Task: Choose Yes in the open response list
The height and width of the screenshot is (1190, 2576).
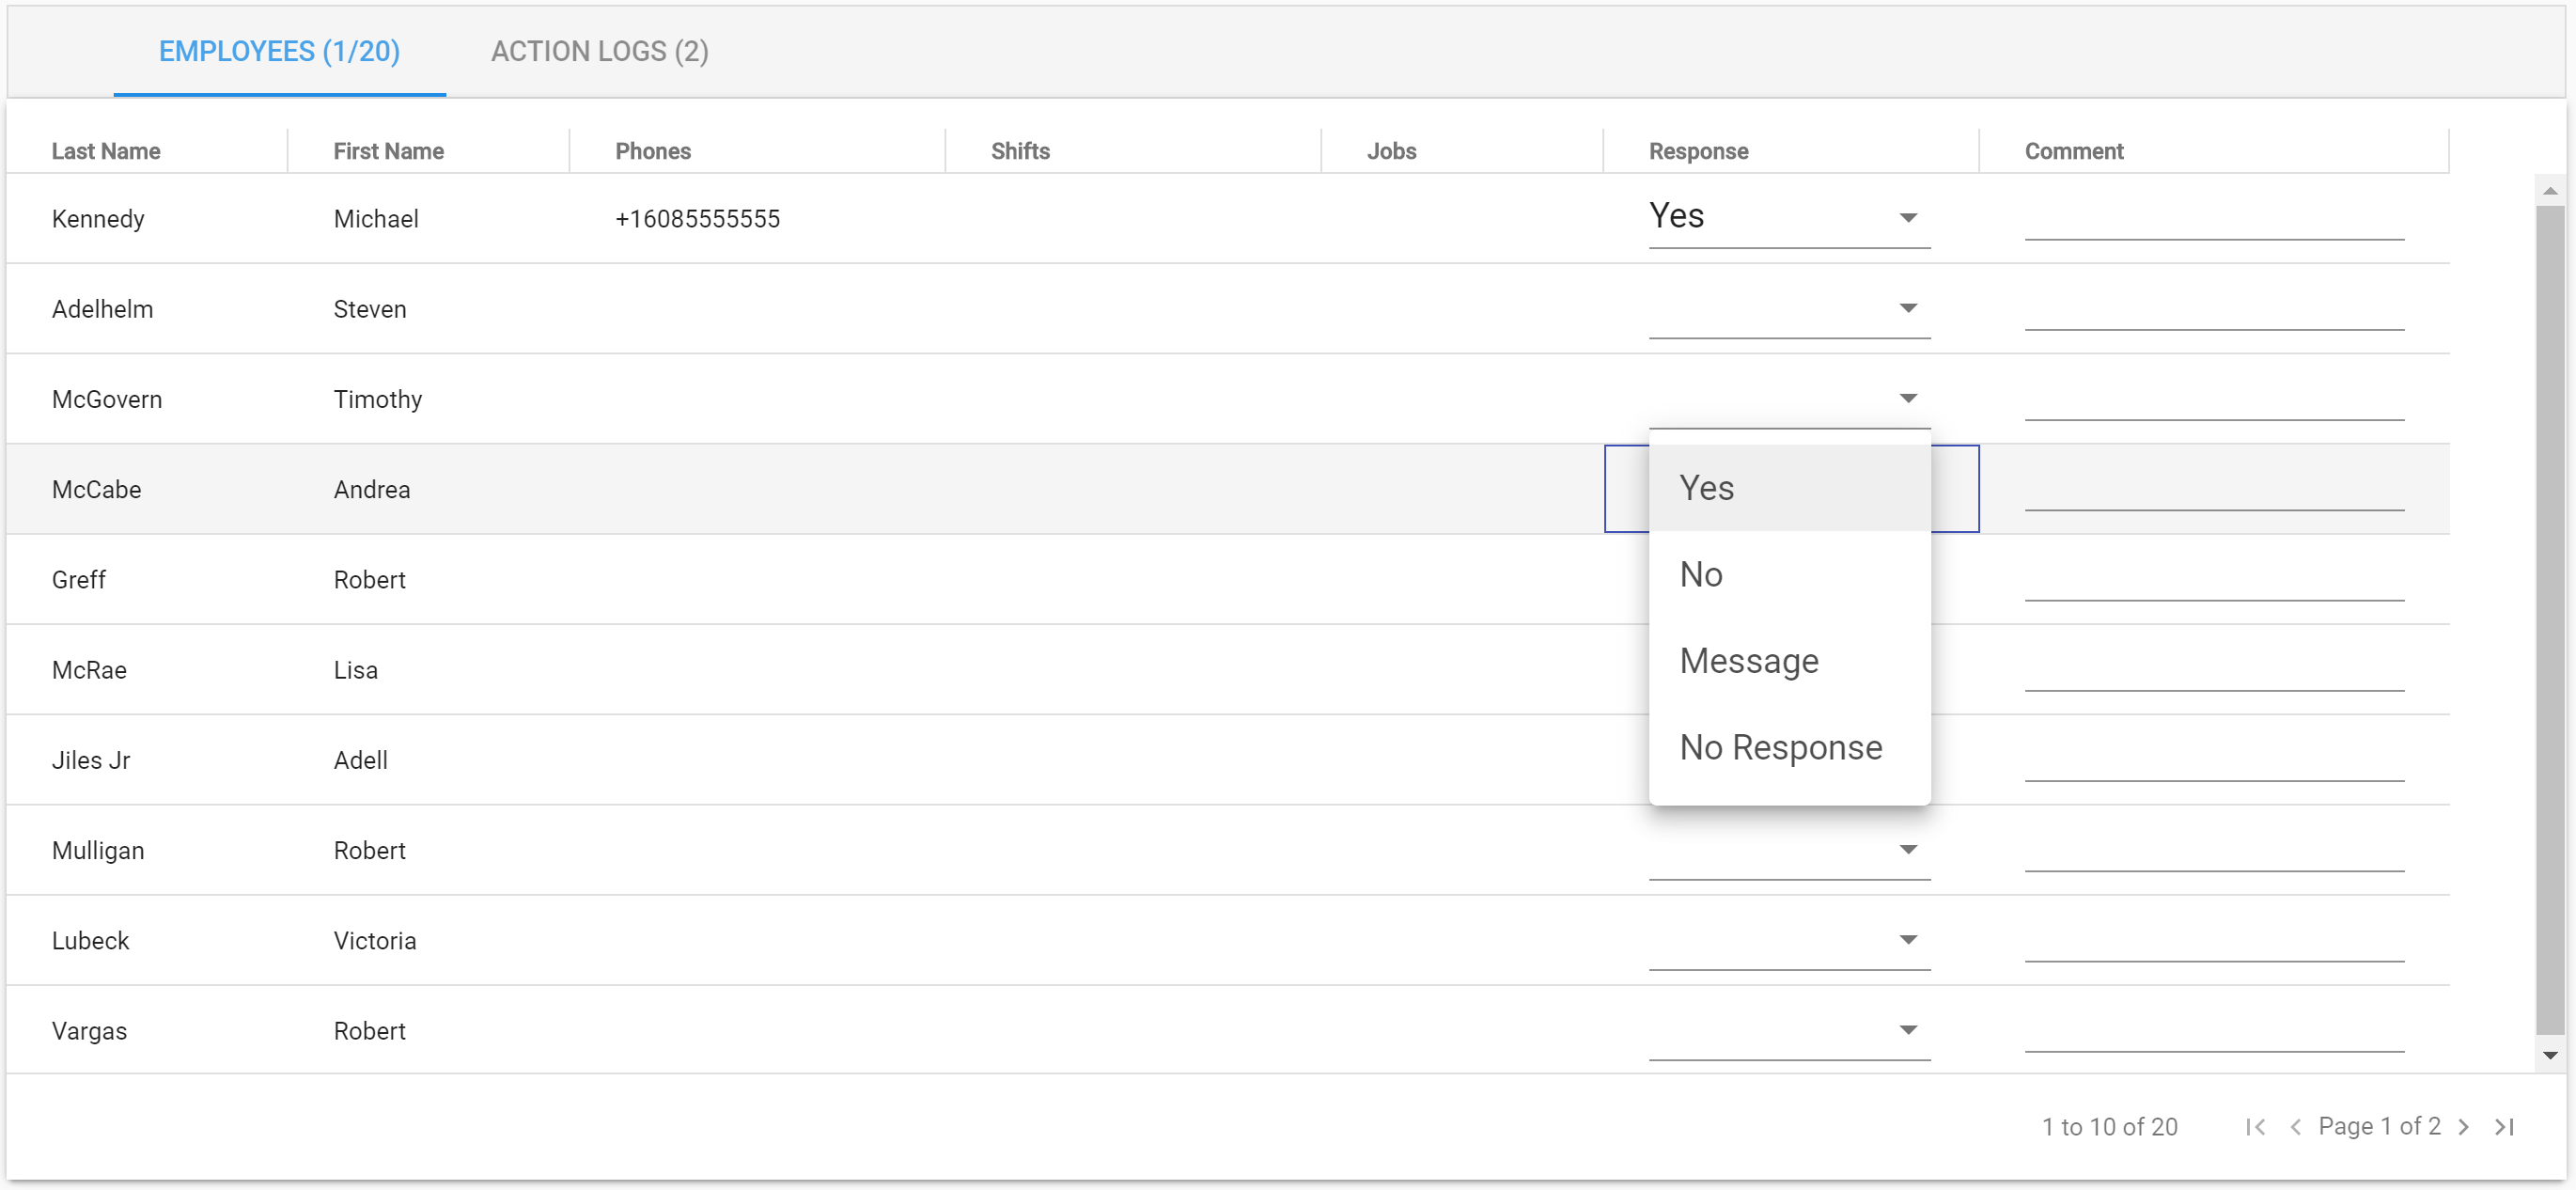Action: [1789, 488]
